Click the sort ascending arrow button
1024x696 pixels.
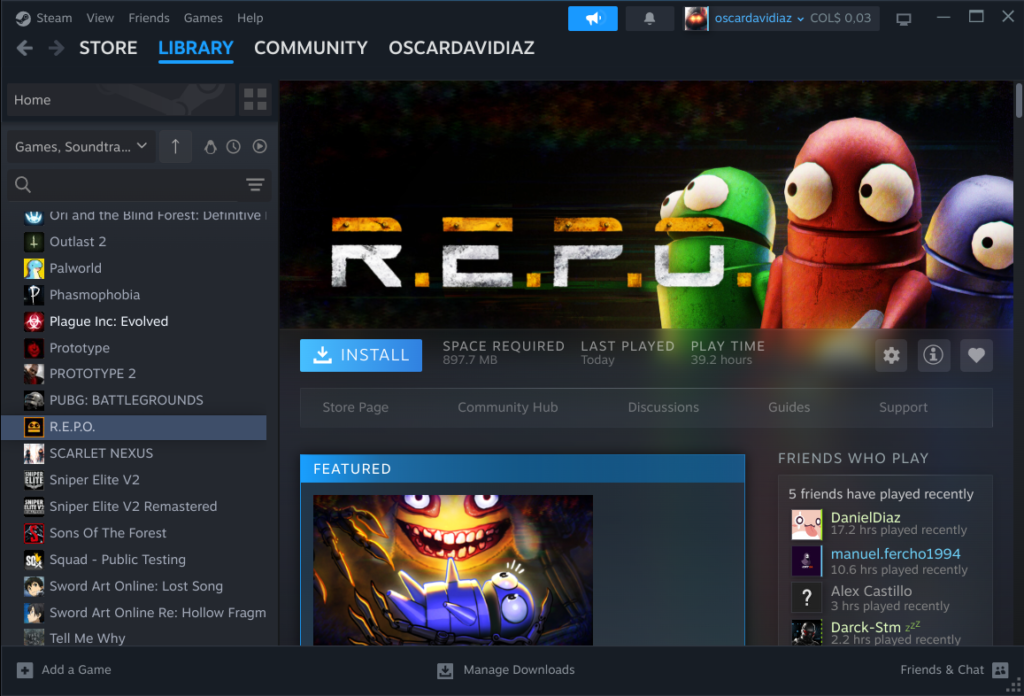175,146
